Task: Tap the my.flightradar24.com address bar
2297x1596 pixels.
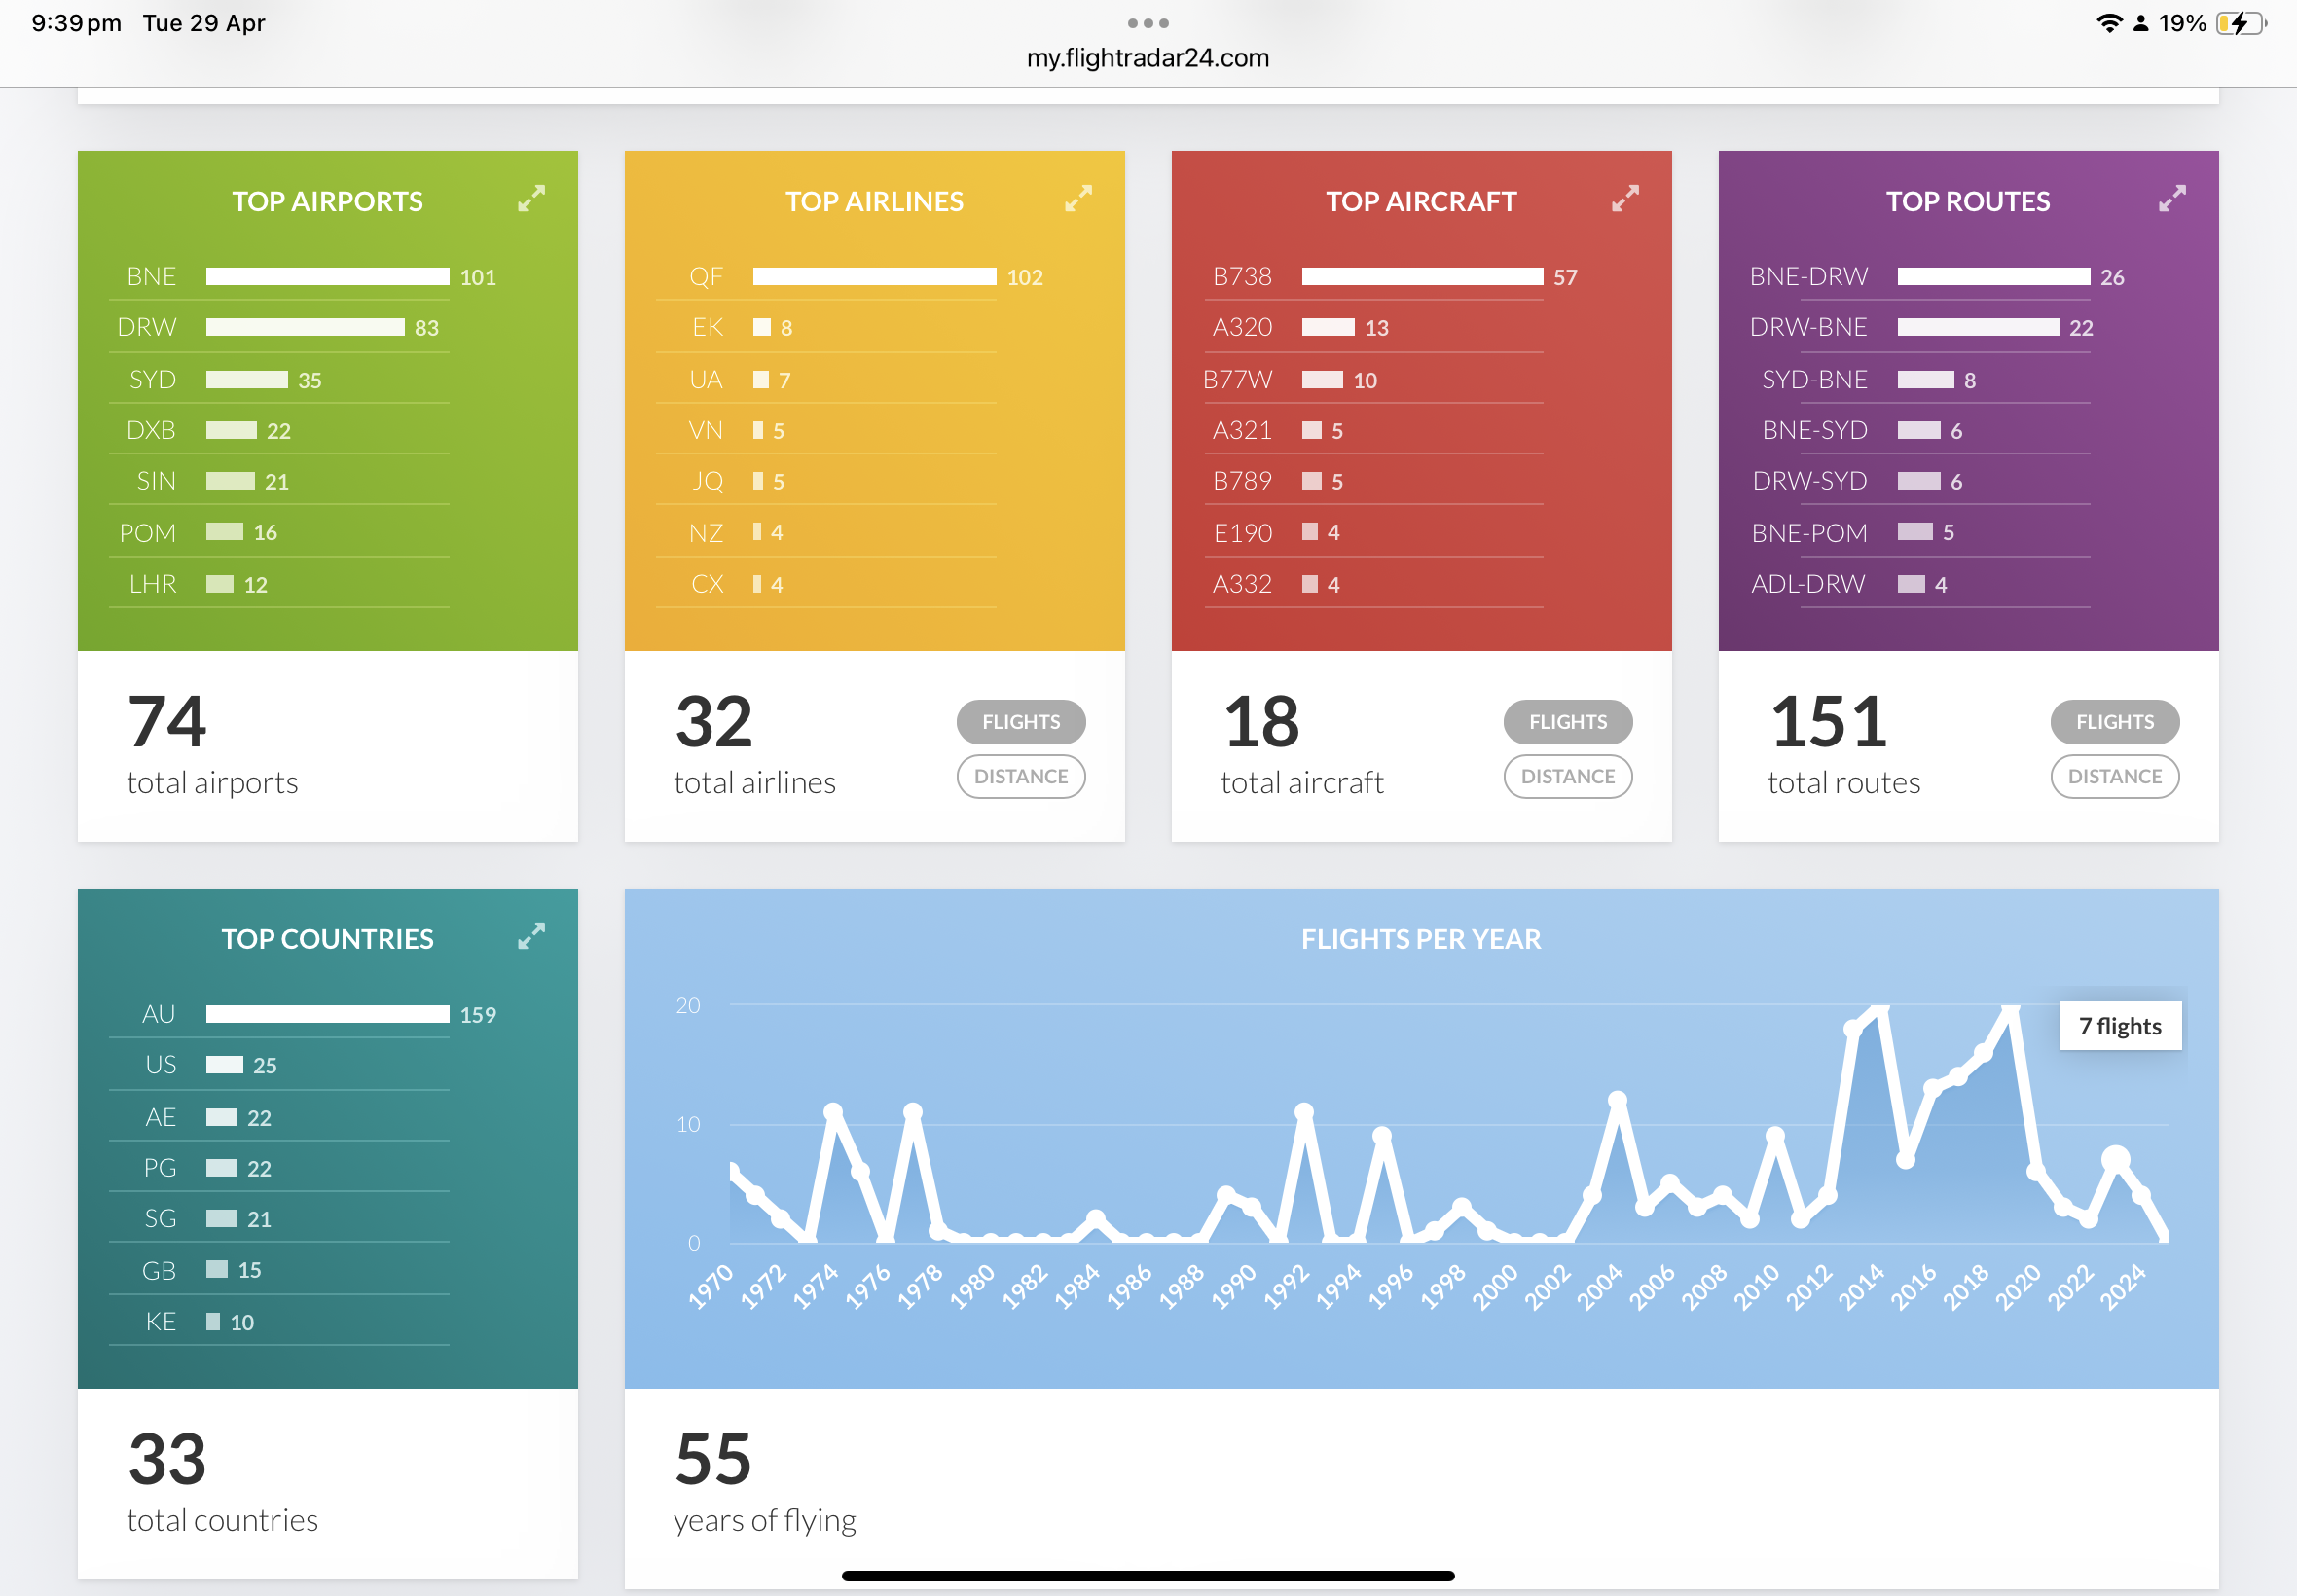Action: pos(1148,58)
